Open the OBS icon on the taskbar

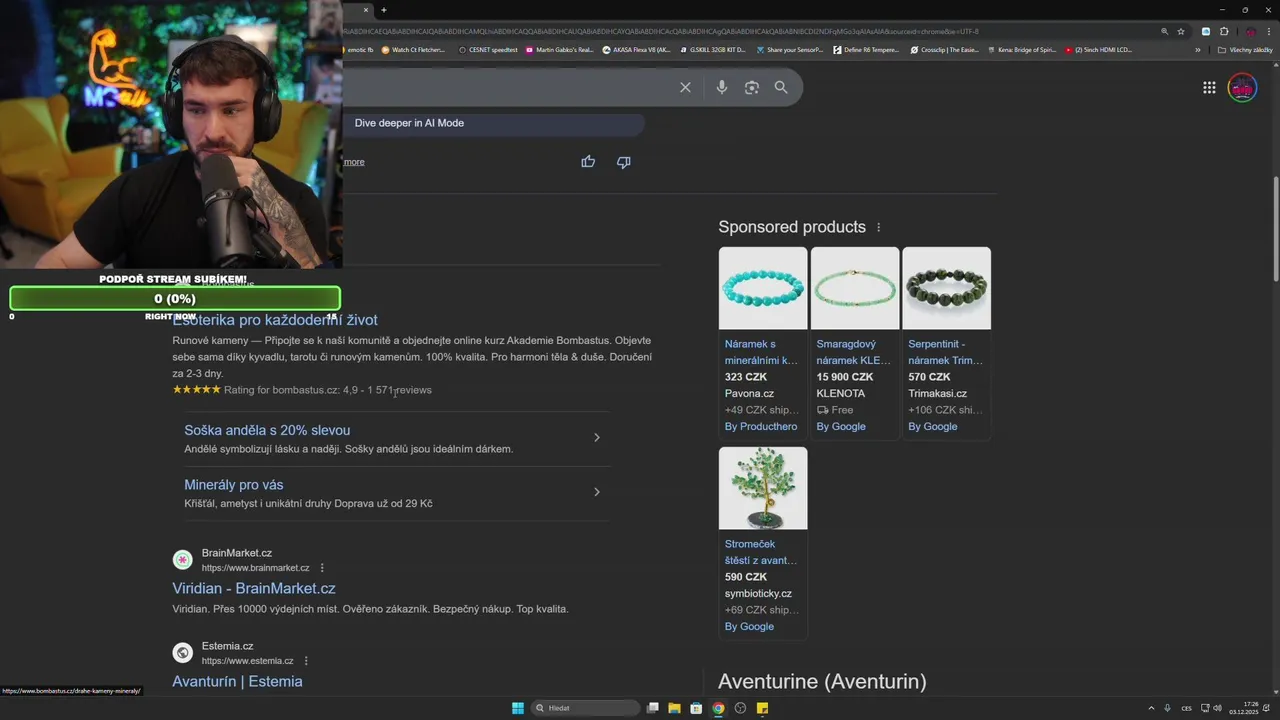pyautogui.click(x=740, y=708)
